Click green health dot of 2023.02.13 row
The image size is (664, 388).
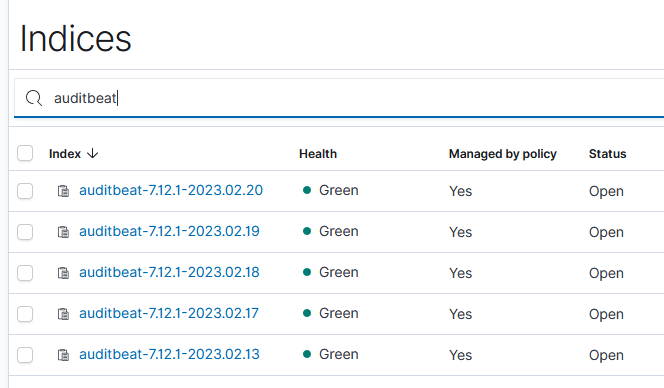point(307,354)
